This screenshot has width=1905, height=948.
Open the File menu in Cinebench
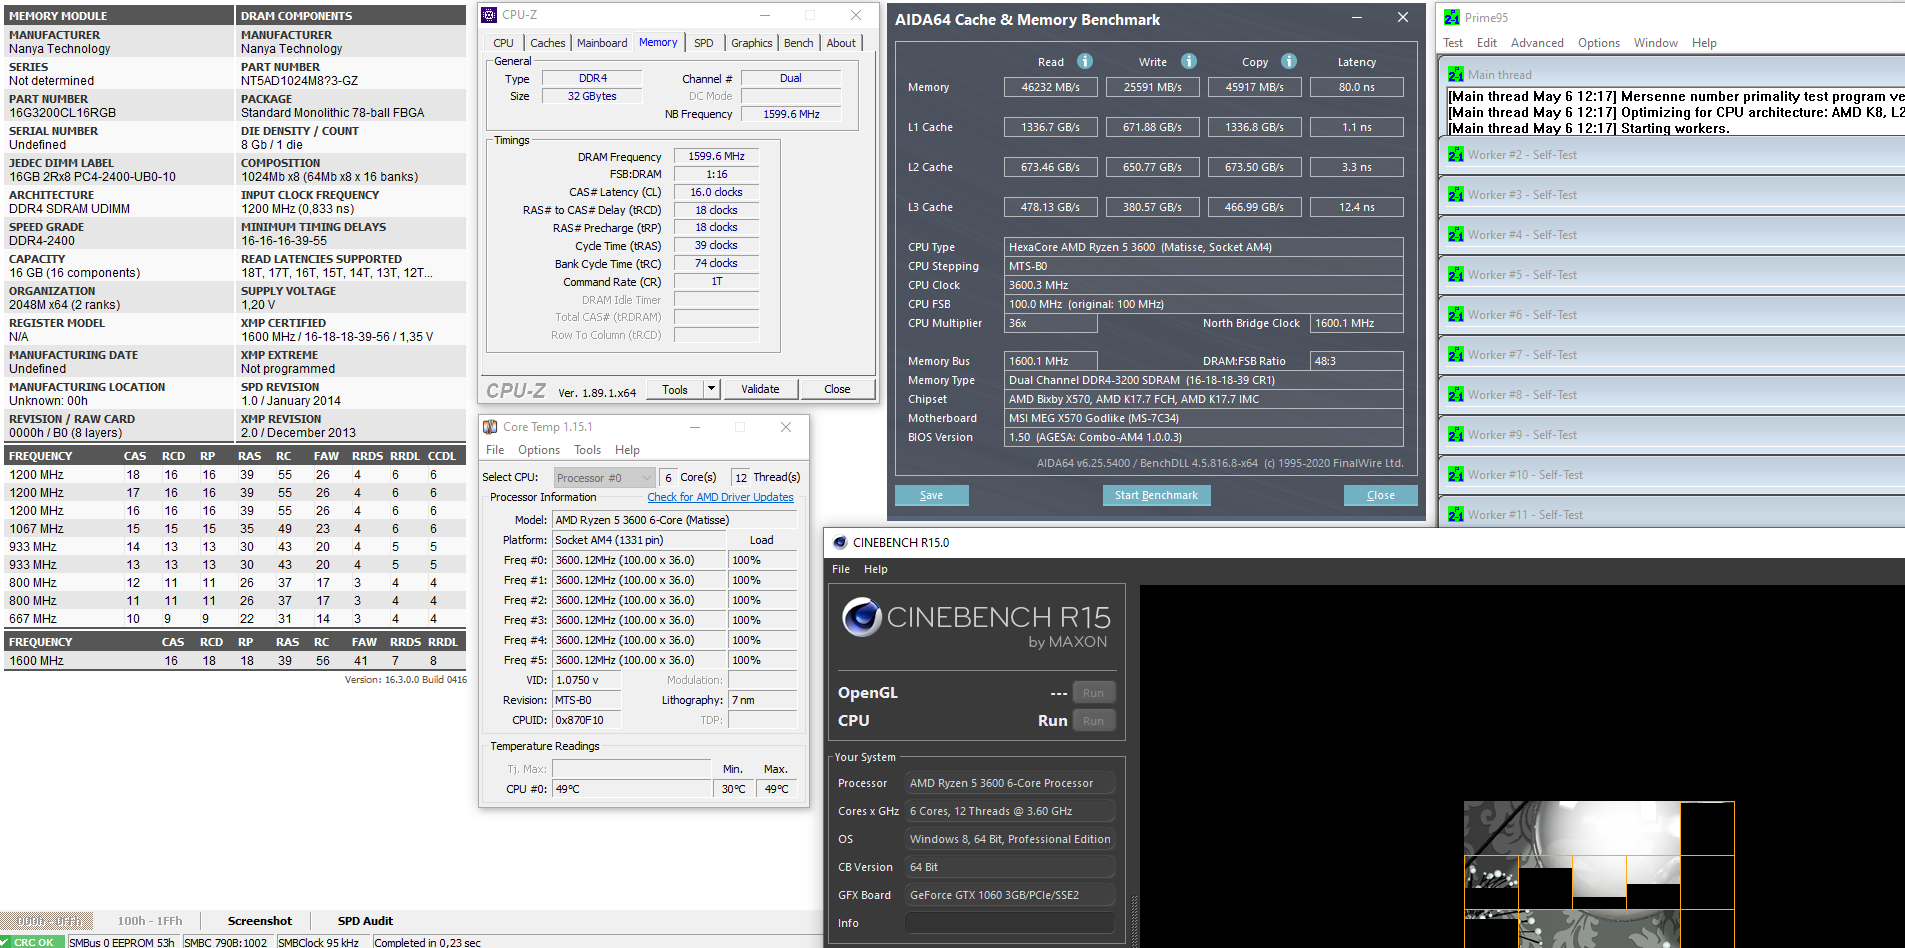[x=841, y=569]
